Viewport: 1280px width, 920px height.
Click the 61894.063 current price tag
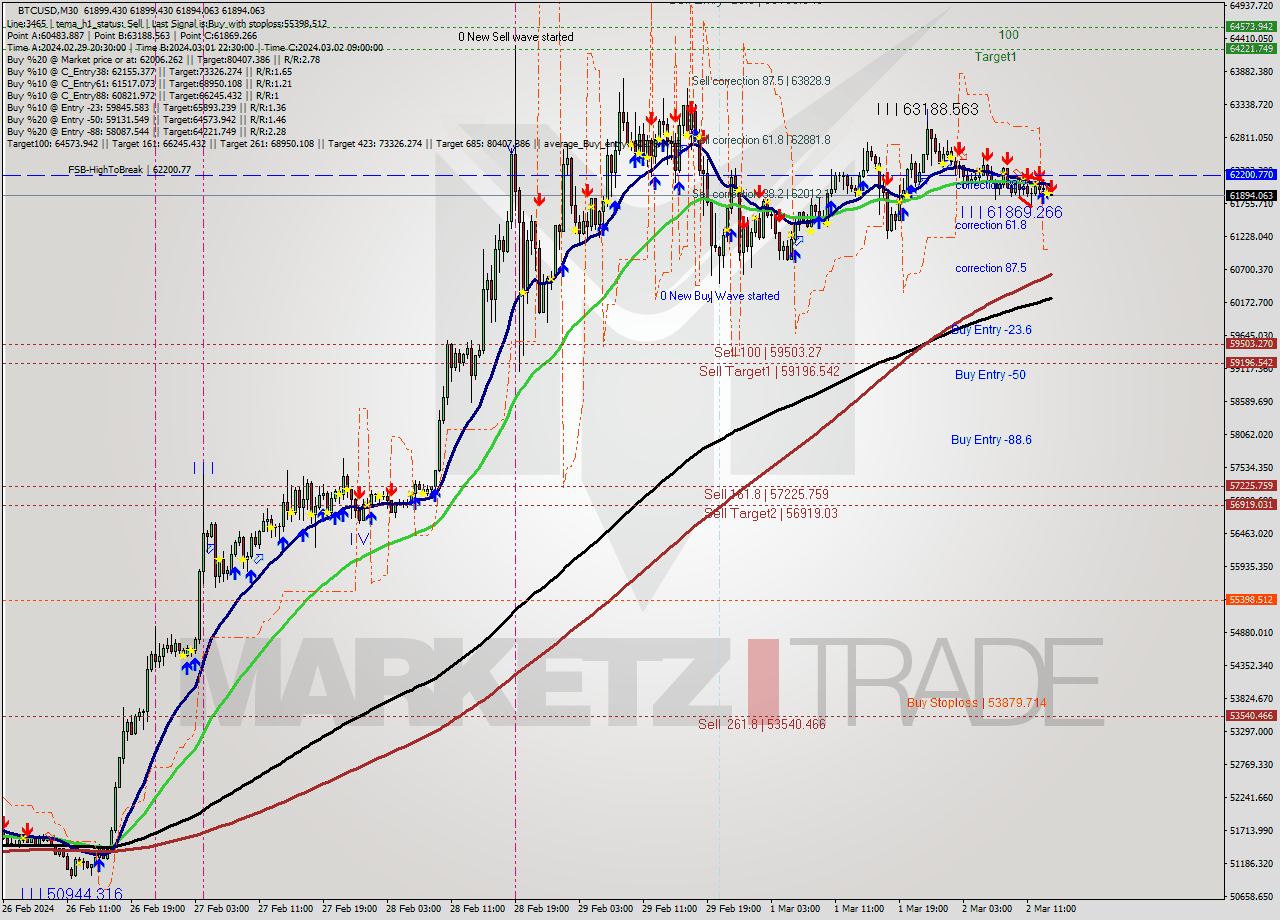tap(1251, 196)
